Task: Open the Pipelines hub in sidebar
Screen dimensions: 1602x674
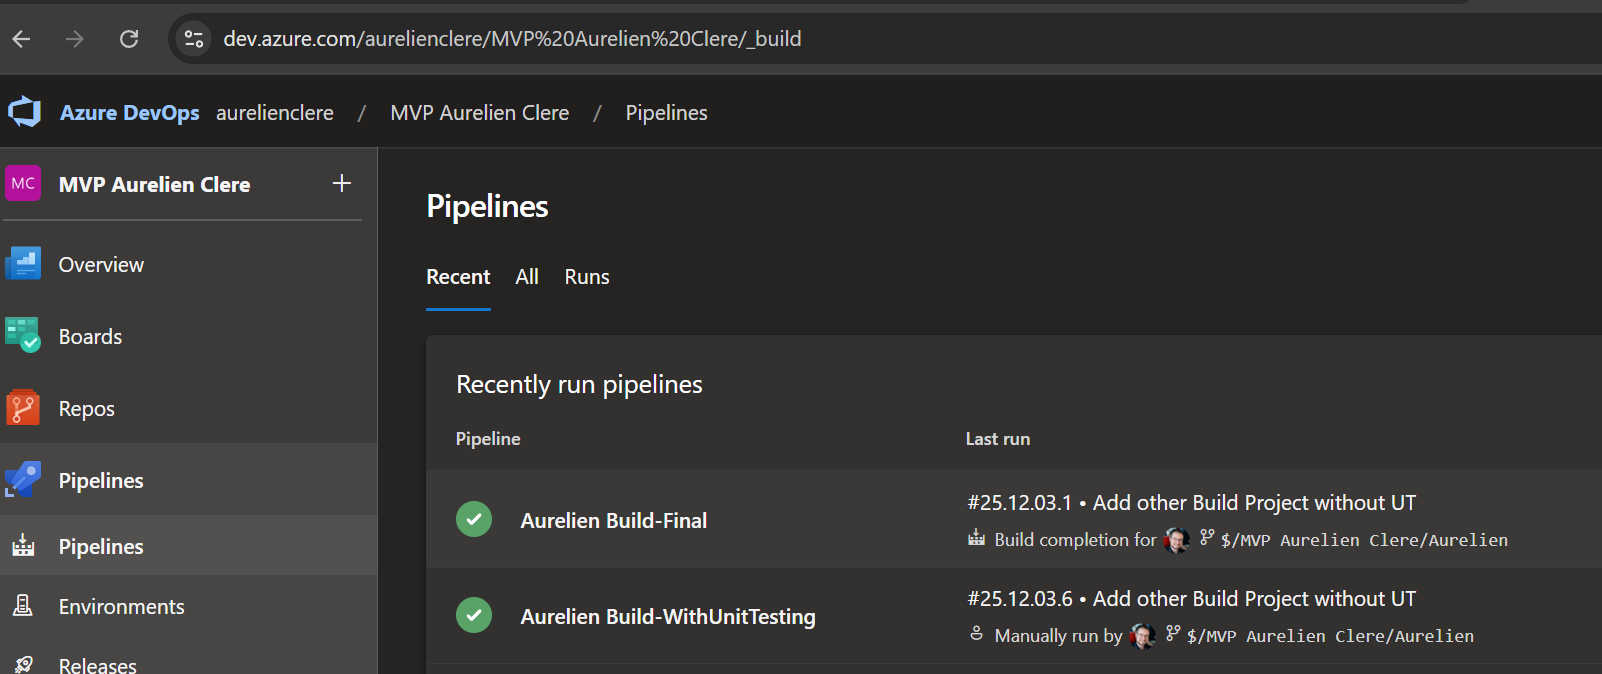Action: click(188, 480)
